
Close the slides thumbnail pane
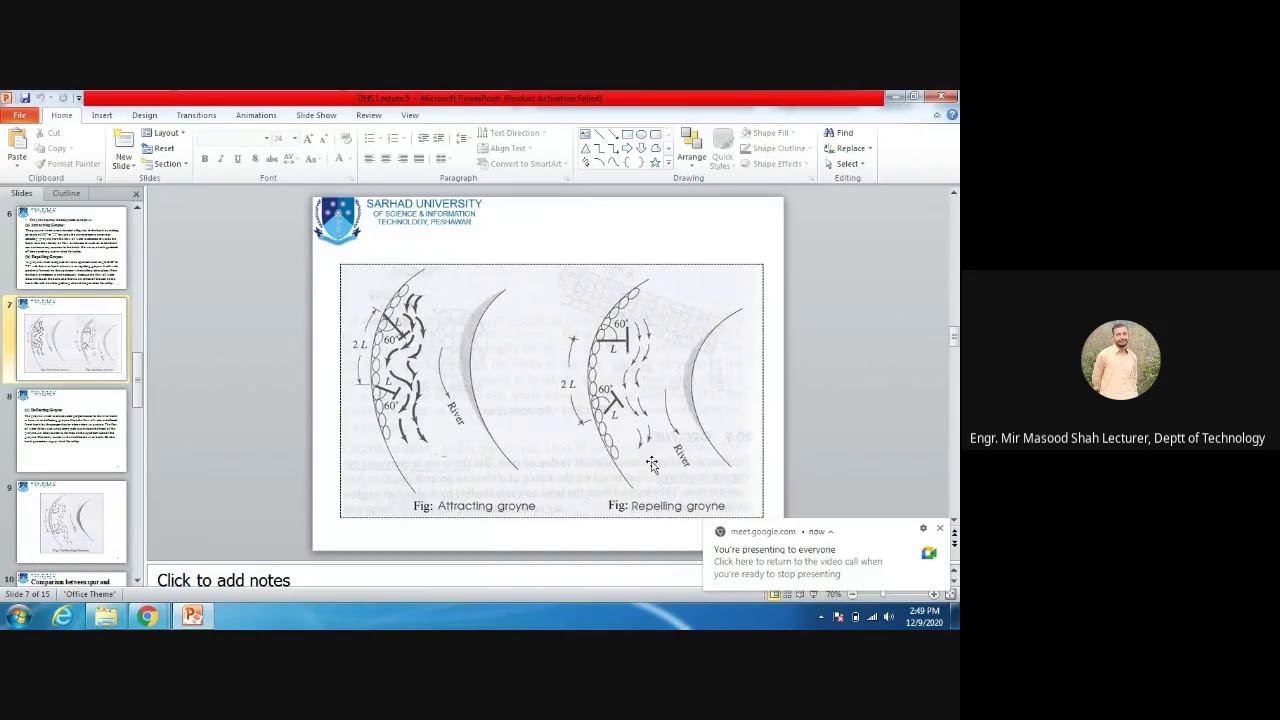click(x=136, y=193)
